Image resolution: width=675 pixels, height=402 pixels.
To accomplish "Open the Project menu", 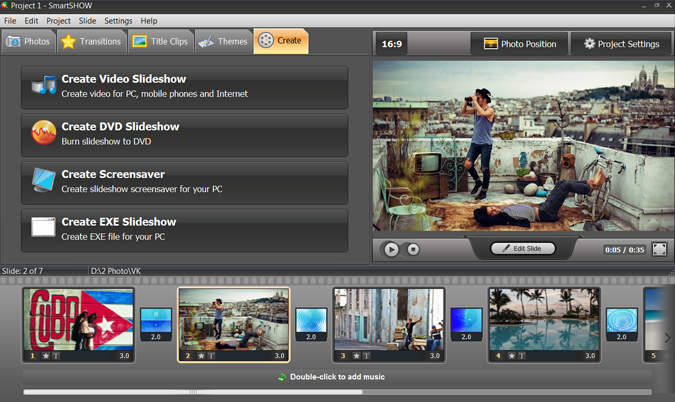I will [x=59, y=21].
